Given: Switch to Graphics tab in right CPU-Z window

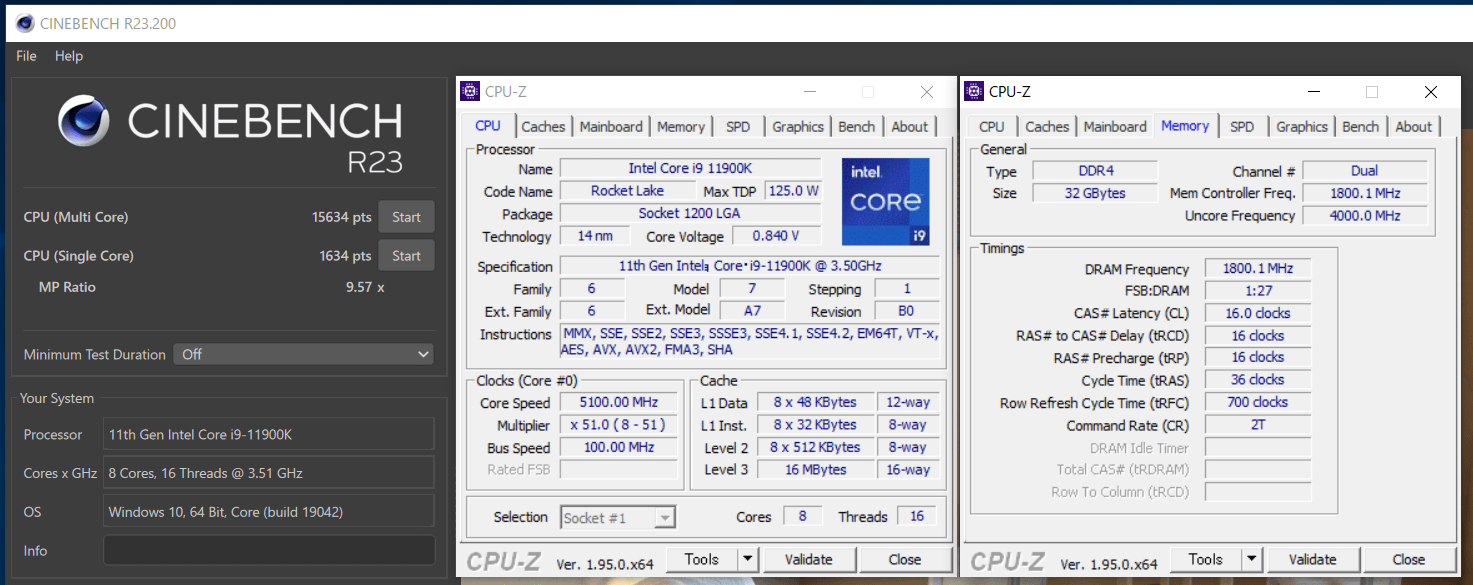Looking at the screenshot, I should [x=1302, y=127].
